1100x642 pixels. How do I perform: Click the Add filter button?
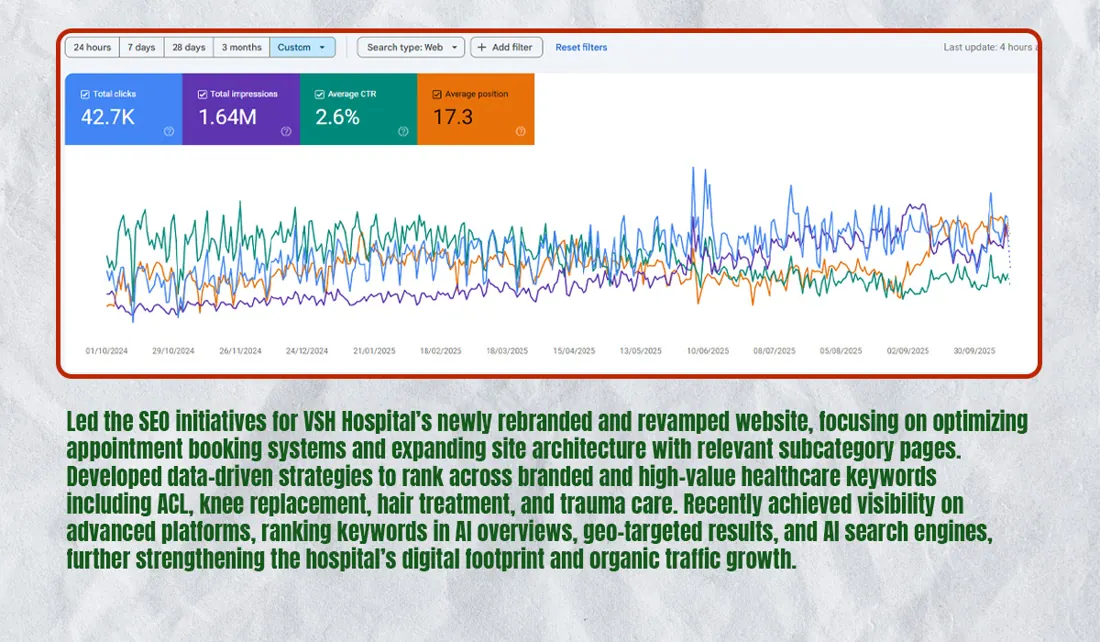(506, 47)
